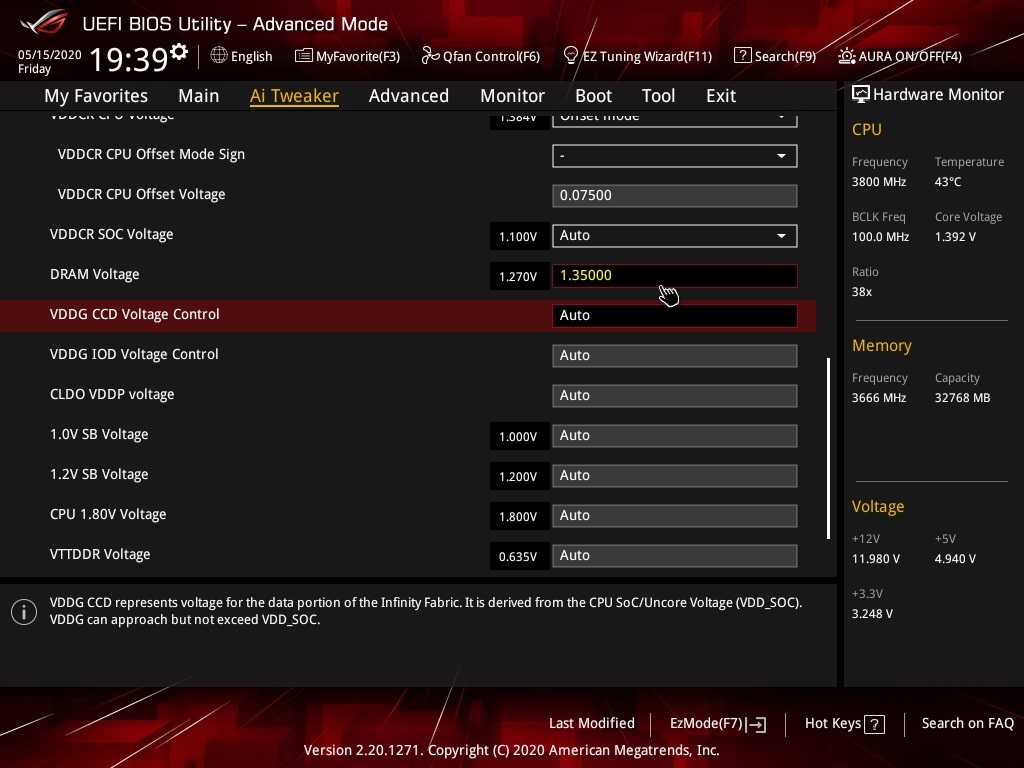Screen dimensions: 1024x768
Task: Open the Advanced tab
Action: (409, 96)
